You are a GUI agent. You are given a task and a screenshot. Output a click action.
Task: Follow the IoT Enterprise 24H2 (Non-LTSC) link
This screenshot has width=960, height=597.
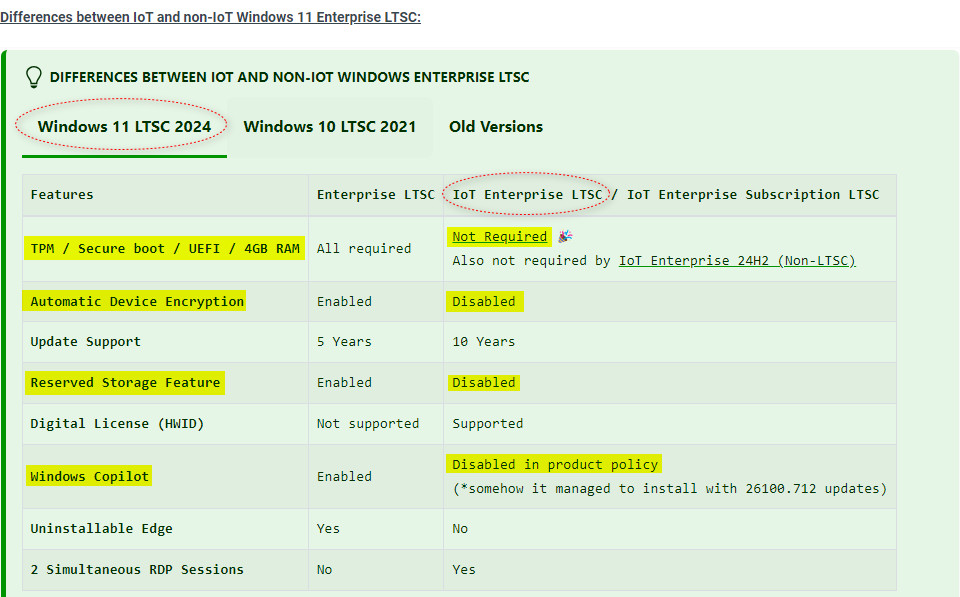click(737, 260)
